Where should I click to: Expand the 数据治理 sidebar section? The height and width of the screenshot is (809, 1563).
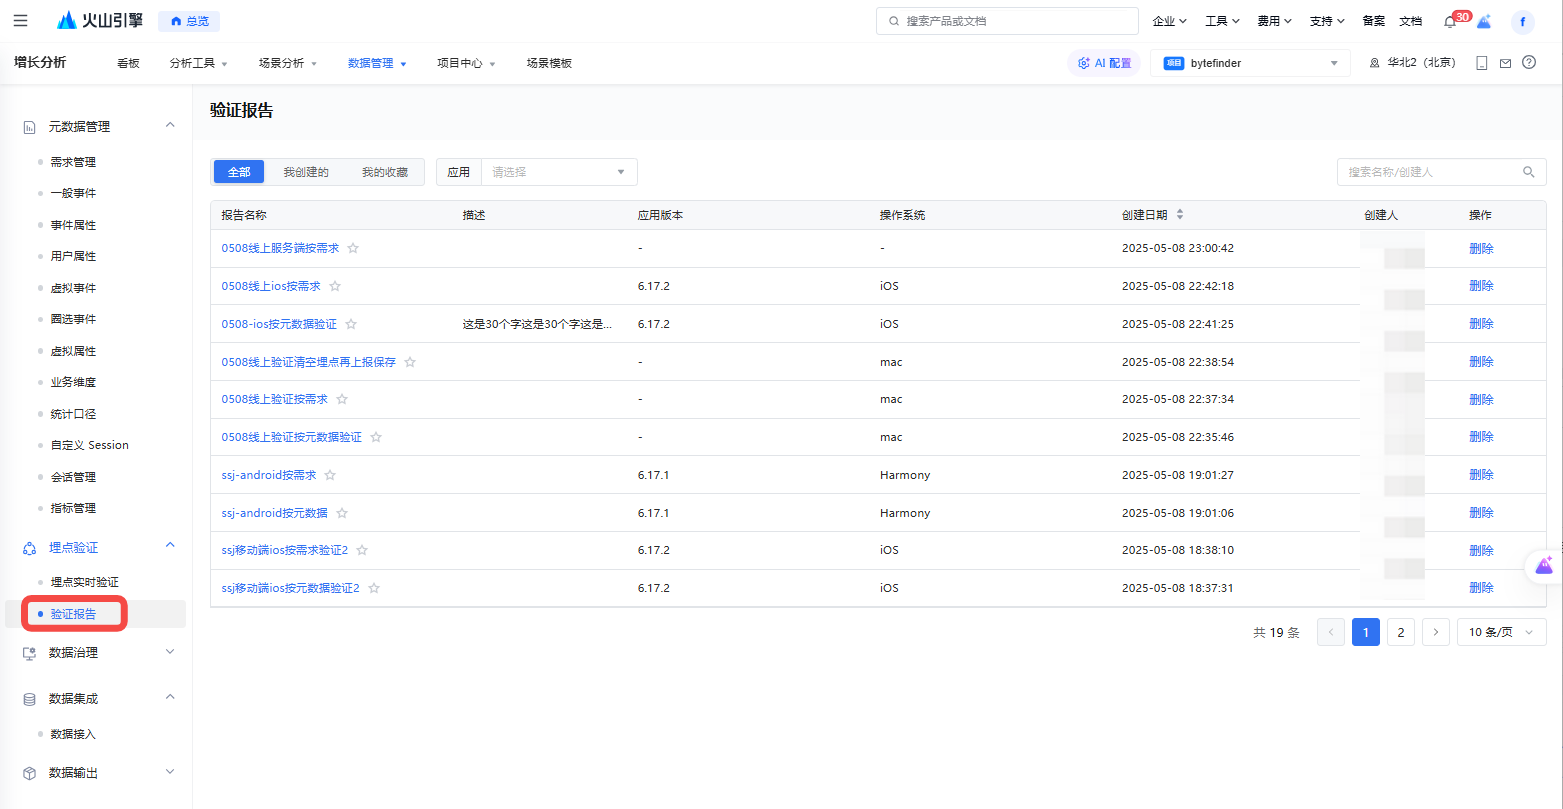pyautogui.click(x=170, y=651)
